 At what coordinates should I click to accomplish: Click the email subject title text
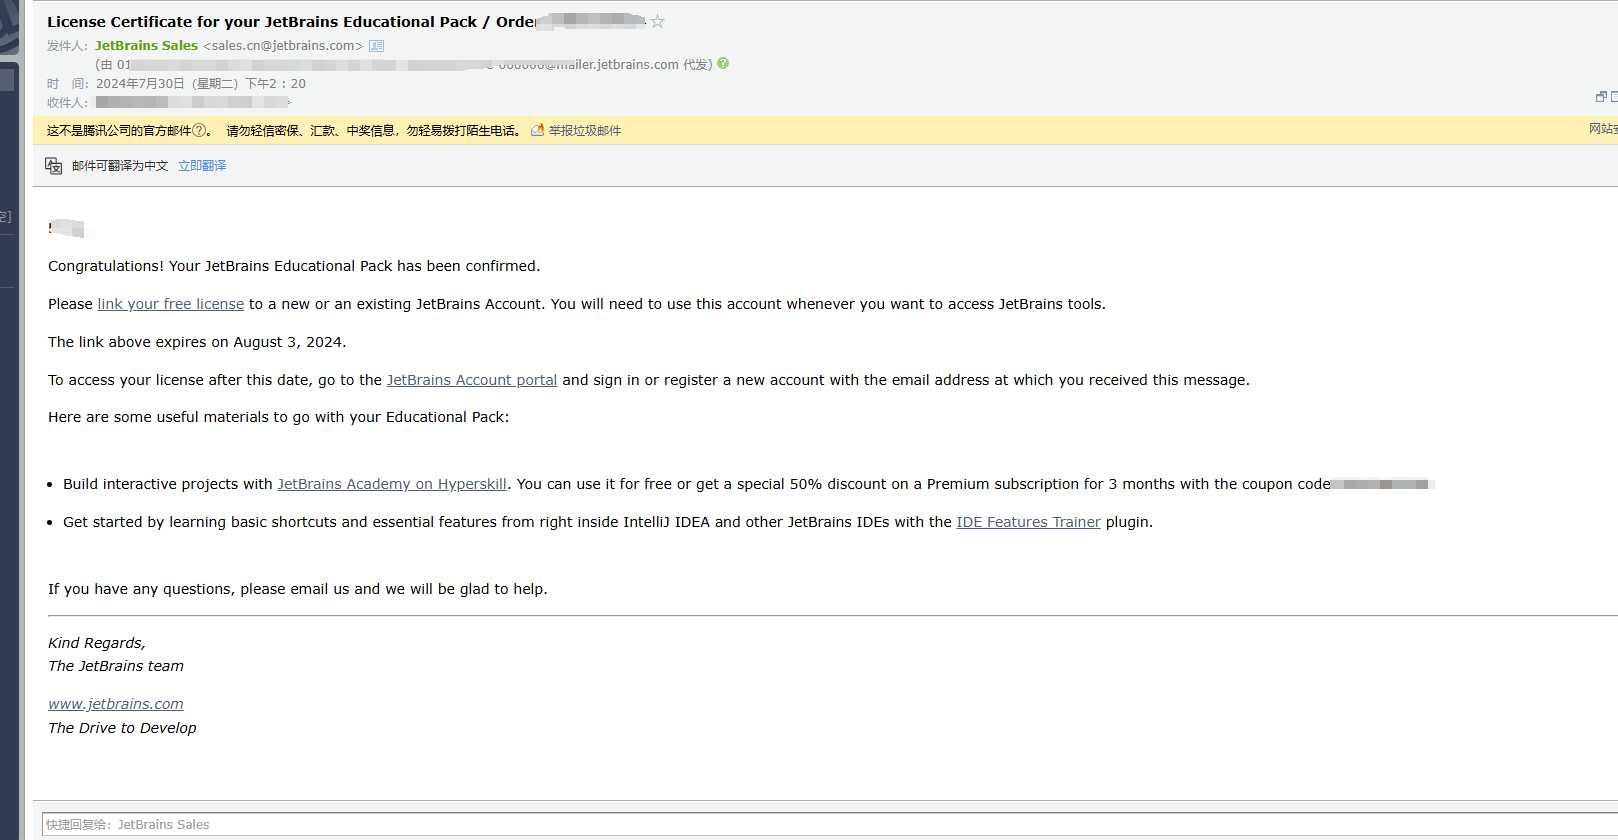tap(292, 22)
